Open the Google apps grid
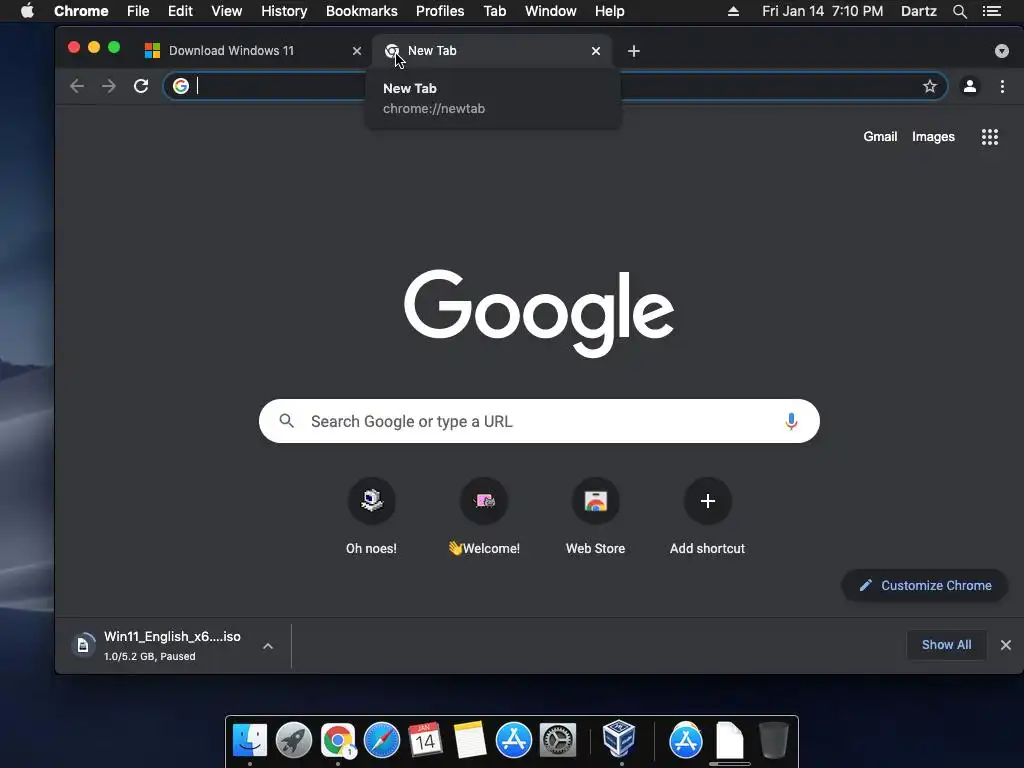 click(989, 136)
